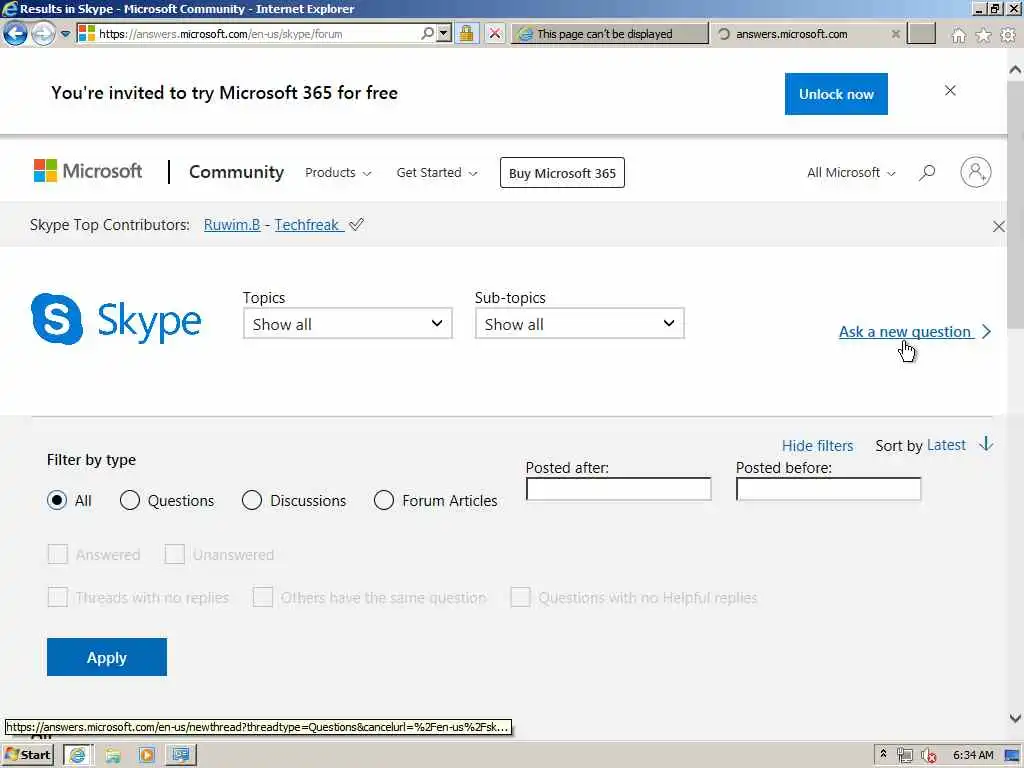Dismiss the Microsoft 365 invitation banner
1024x768 pixels.
pos(950,91)
